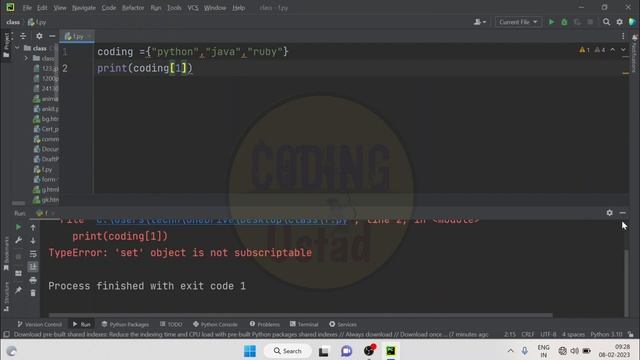Open Run panel gear options
The height and width of the screenshot is (360, 640).
pyautogui.click(x=609, y=213)
